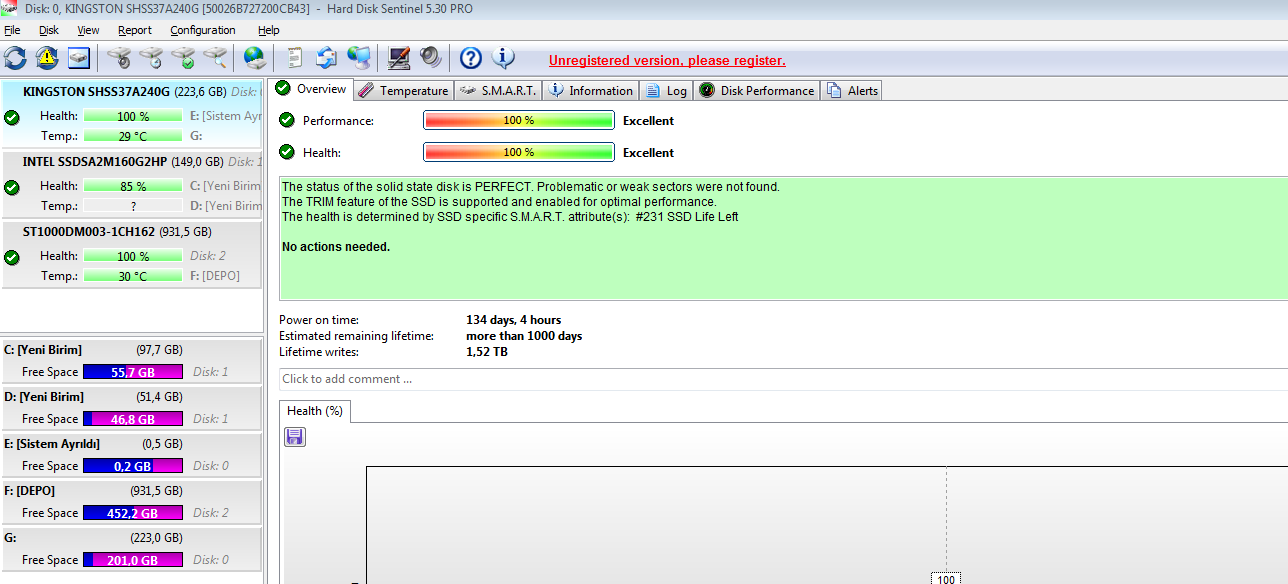Click the 134 days, 4 hours value

pos(514,320)
